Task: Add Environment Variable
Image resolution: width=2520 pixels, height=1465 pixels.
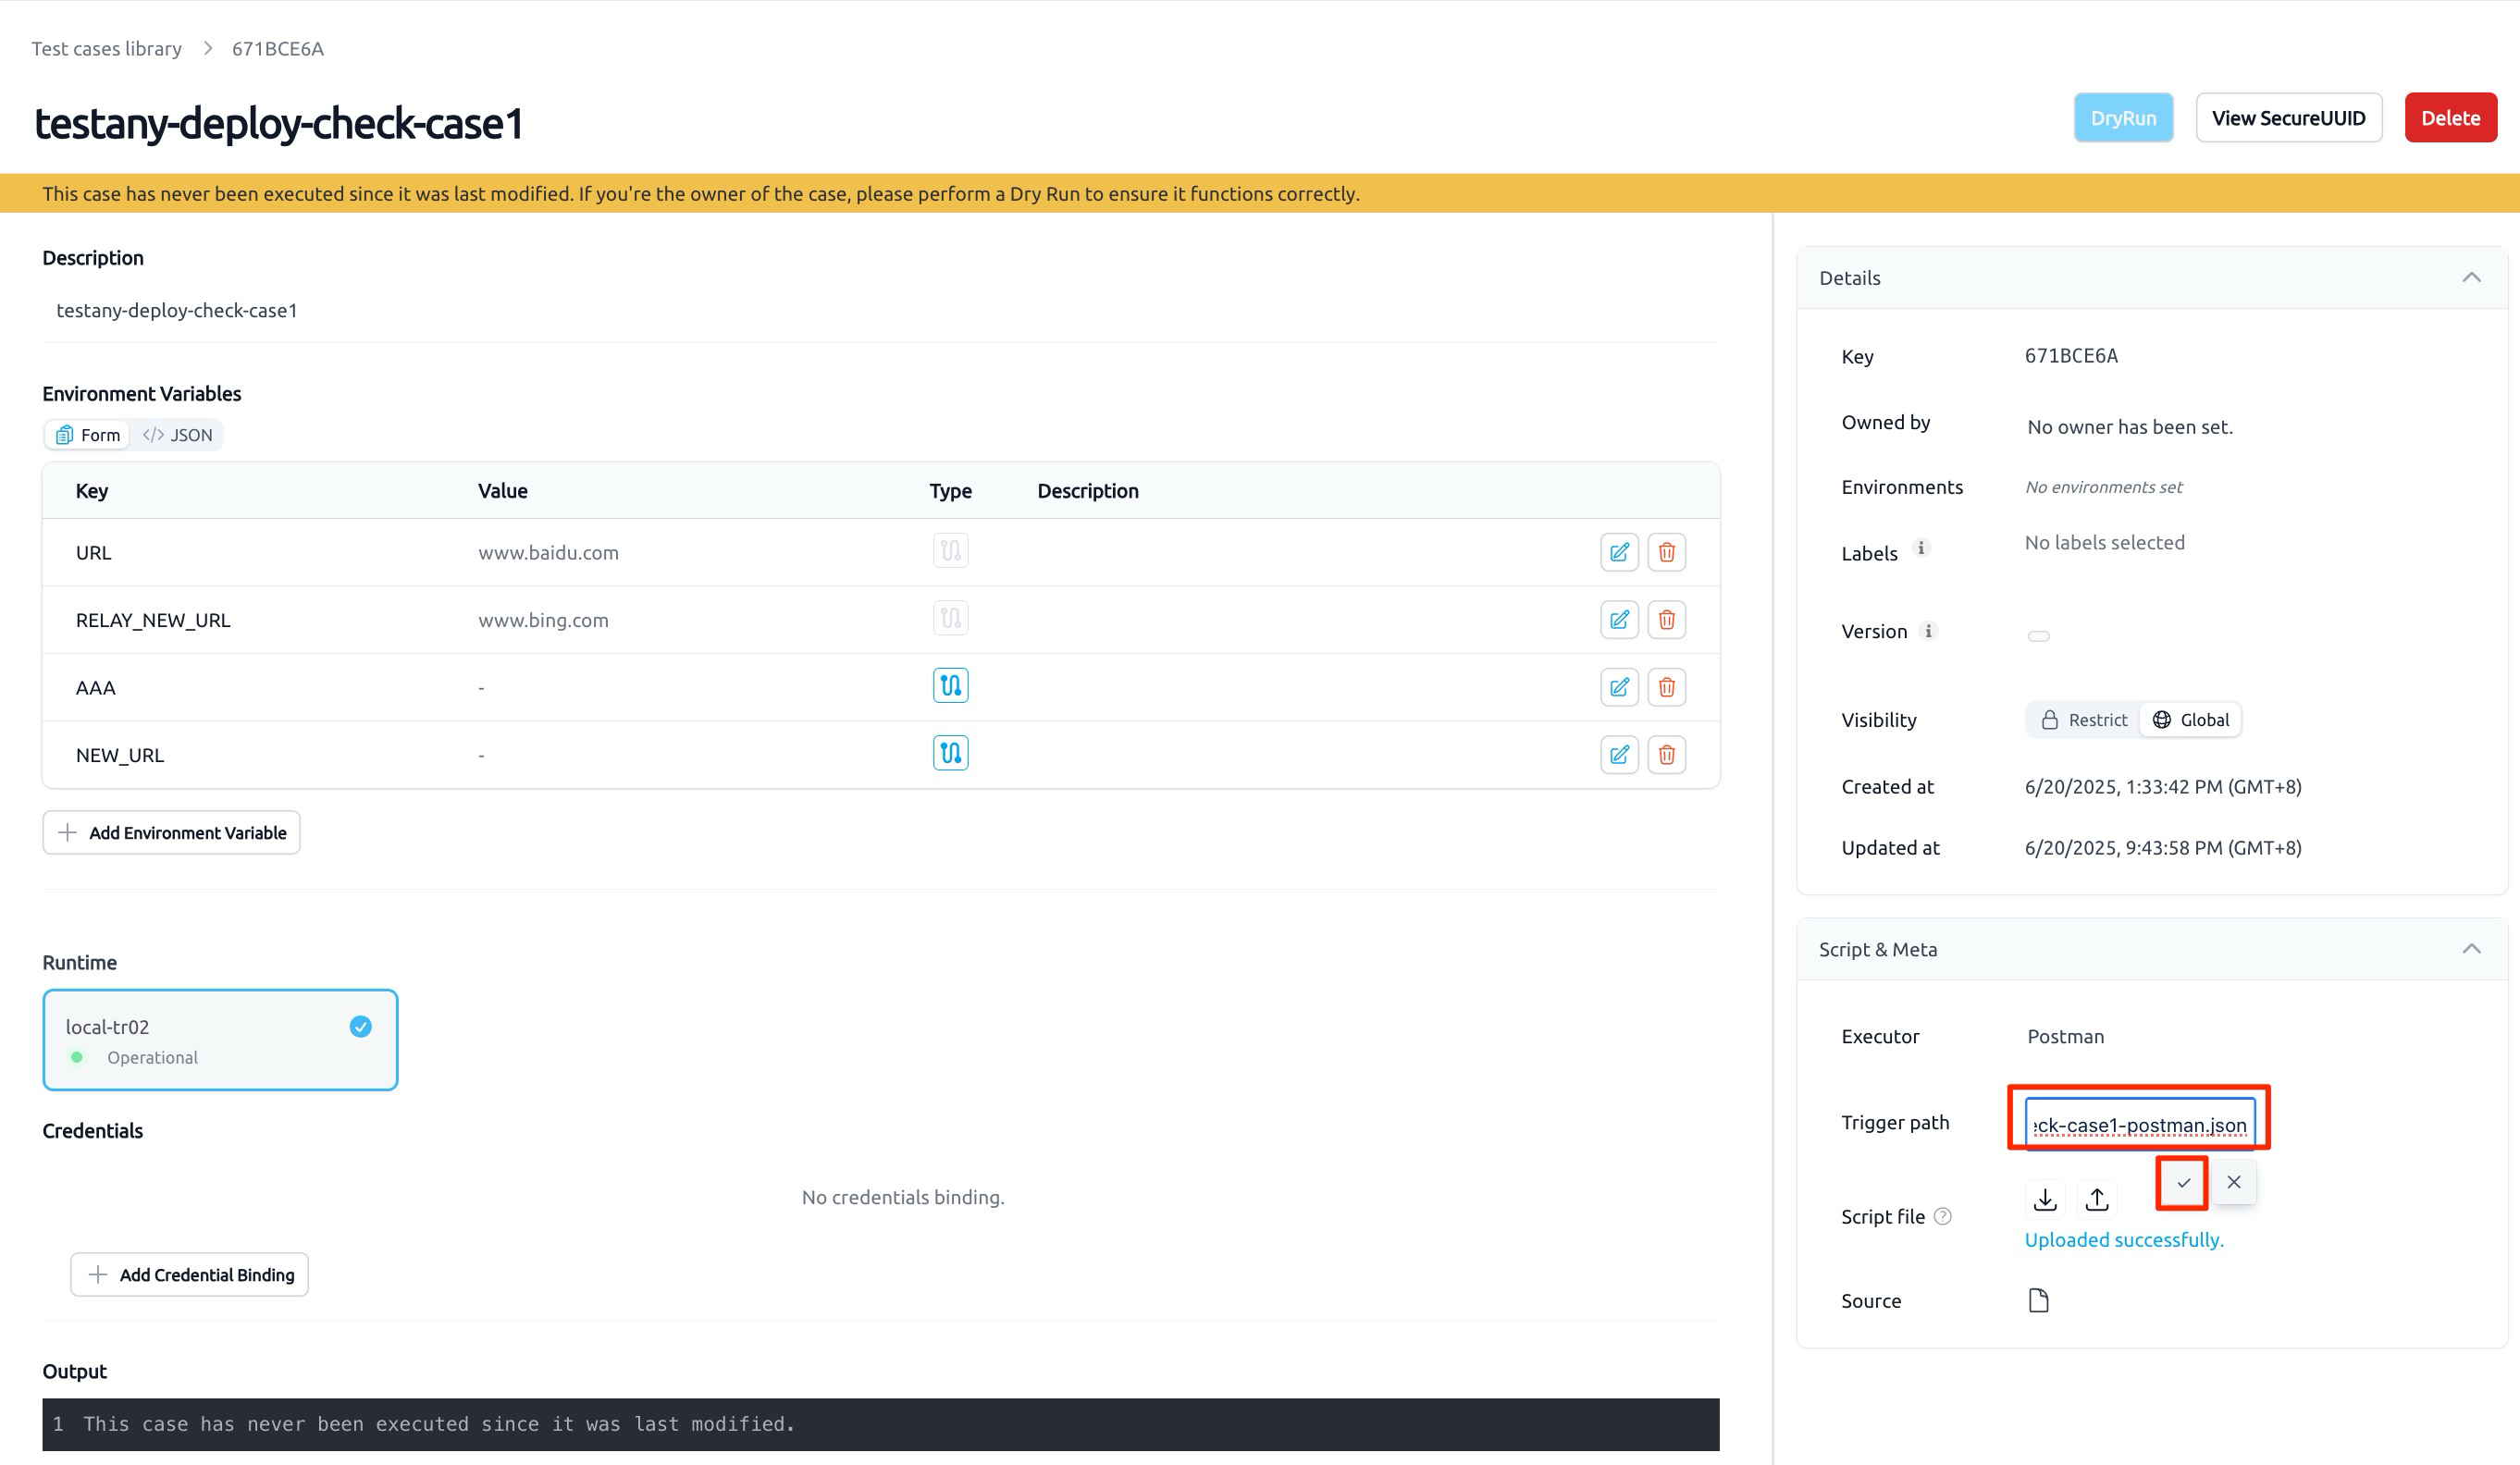Action: click(171, 832)
